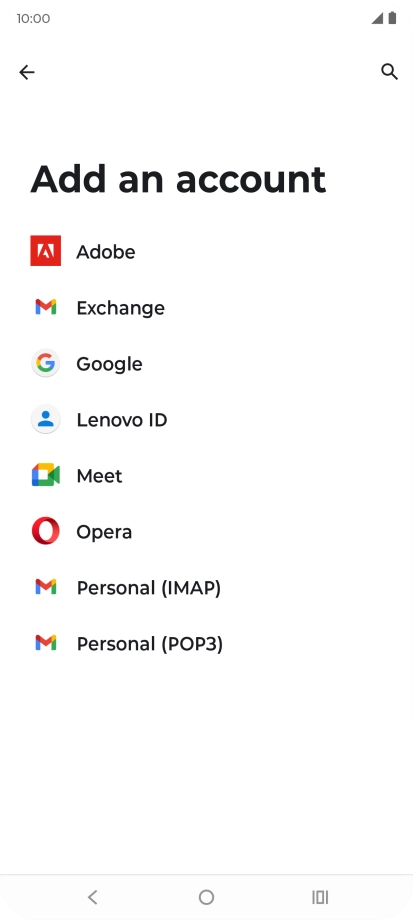This screenshot has height=920, width=413.
Task: Open recent apps from navigation bar
Action: pyautogui.click(x=320, y=897)
